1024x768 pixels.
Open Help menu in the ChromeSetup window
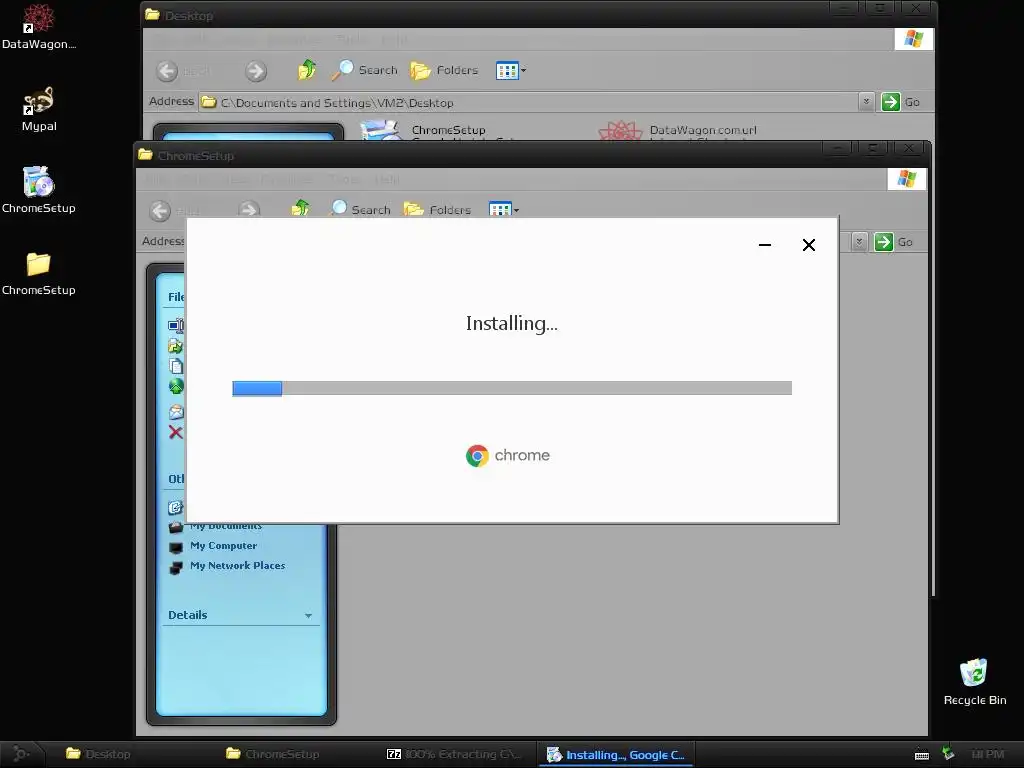click(x=387, y=179)
